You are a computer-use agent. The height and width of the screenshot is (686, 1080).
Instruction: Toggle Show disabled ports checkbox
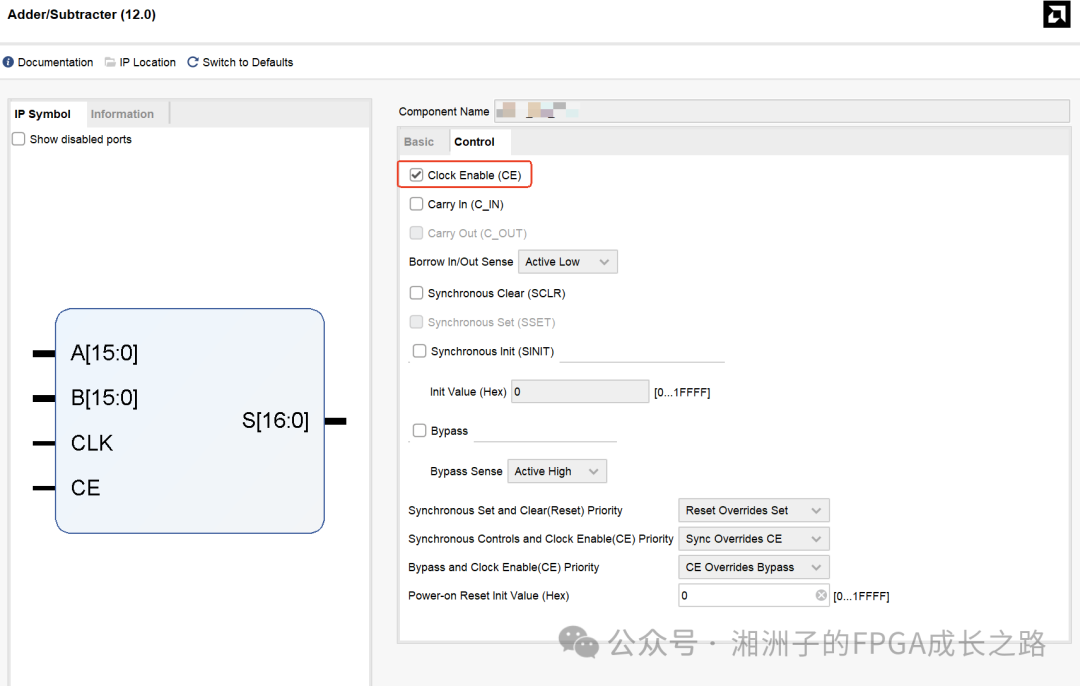click(x=19, y=139)
